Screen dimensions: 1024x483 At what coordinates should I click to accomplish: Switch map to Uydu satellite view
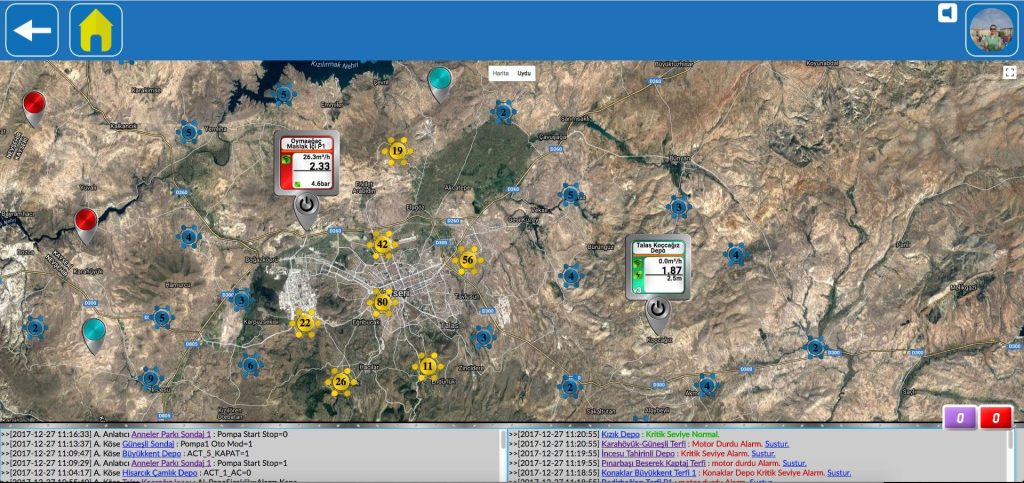coord(524,73)
